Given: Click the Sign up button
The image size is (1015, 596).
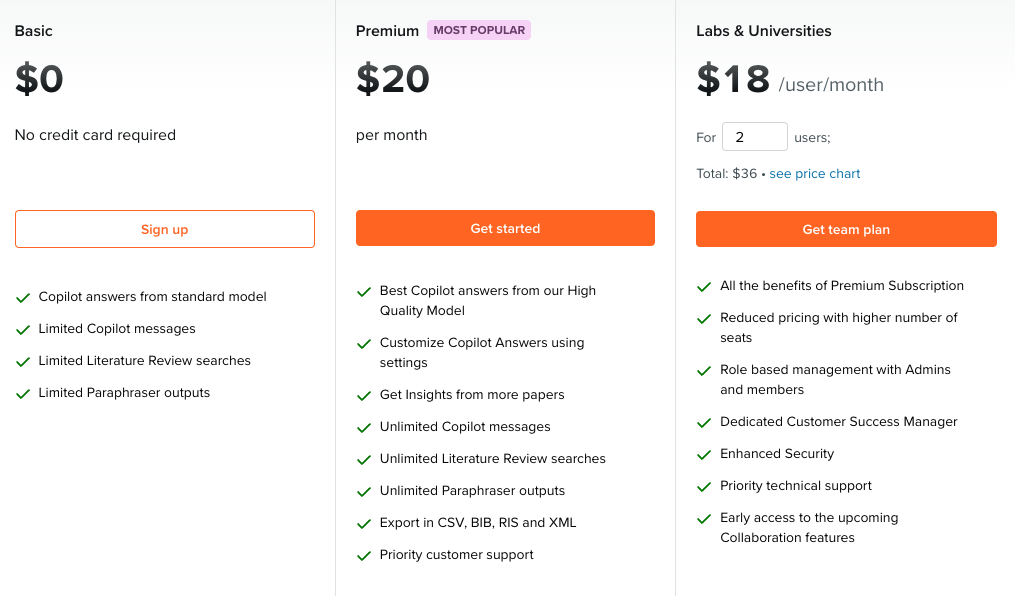Looking at the screenshot, I should coord(164,229).
